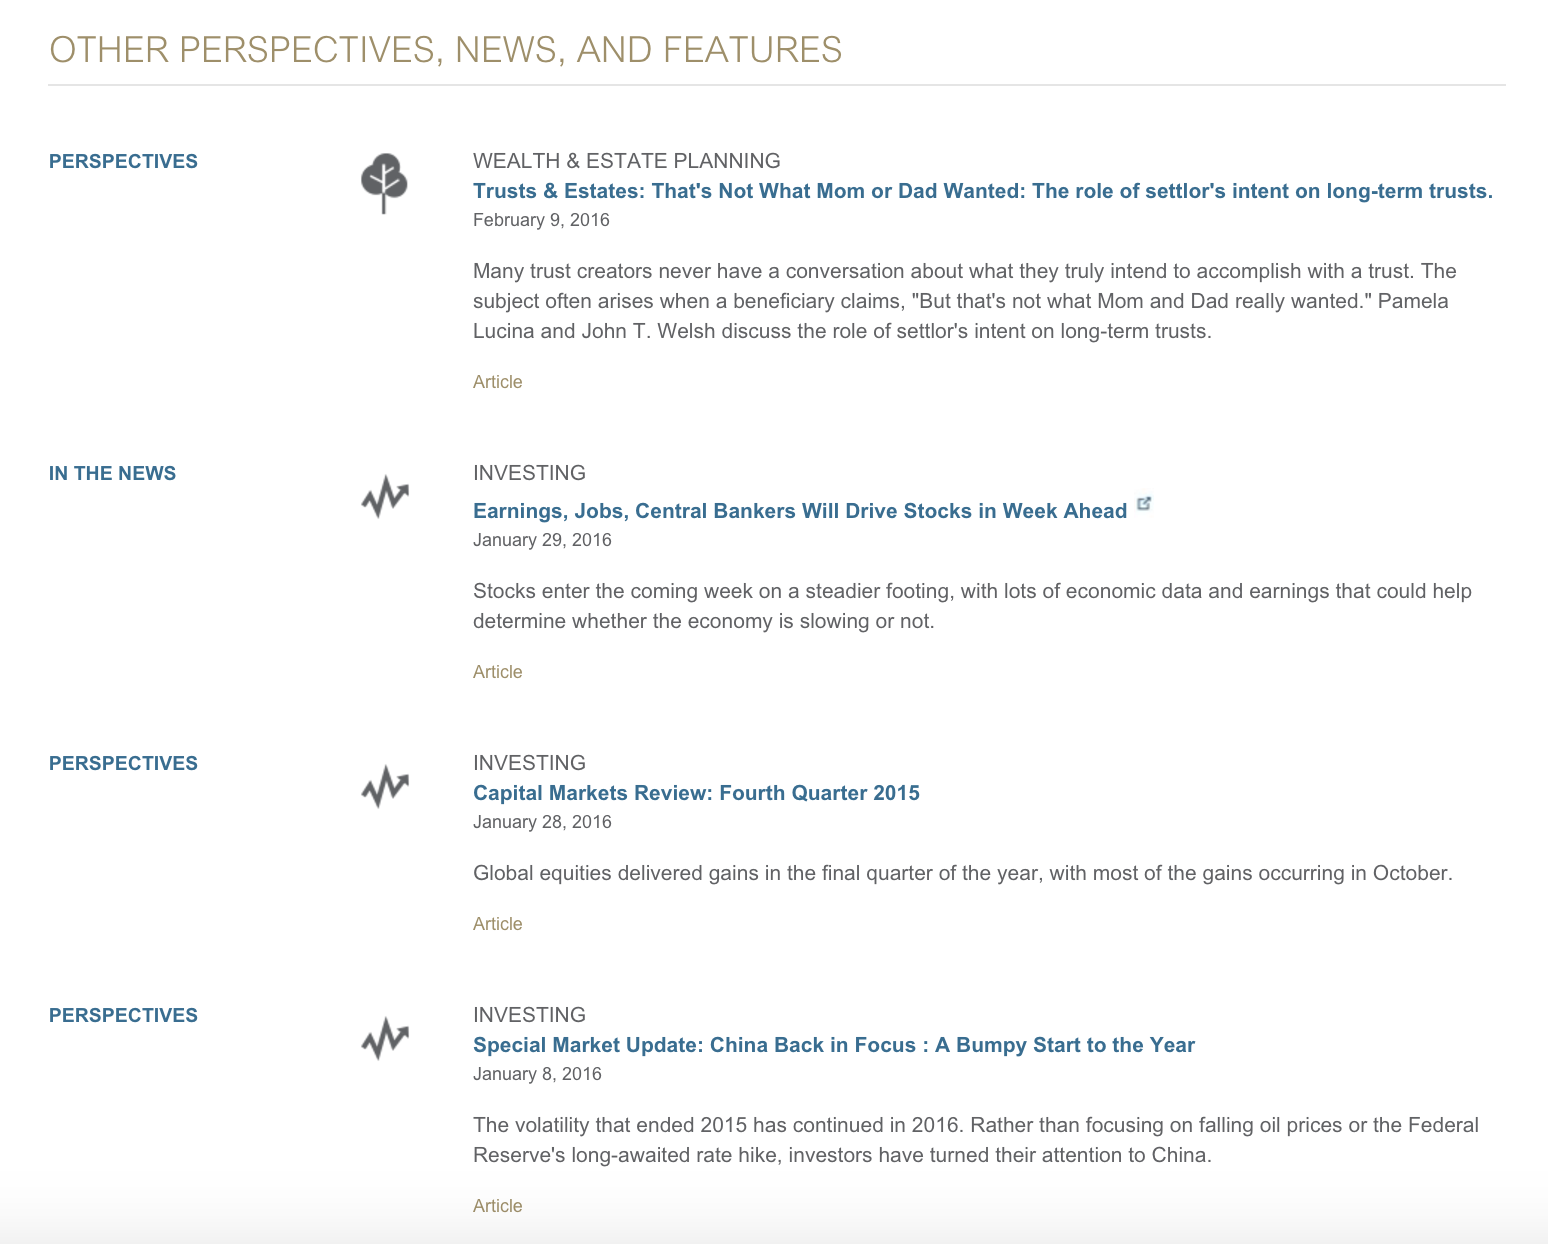Click PERSPECTIVES label next to Capital Markets Review
Screen dimensions: 1548x1244
(123, 763)
